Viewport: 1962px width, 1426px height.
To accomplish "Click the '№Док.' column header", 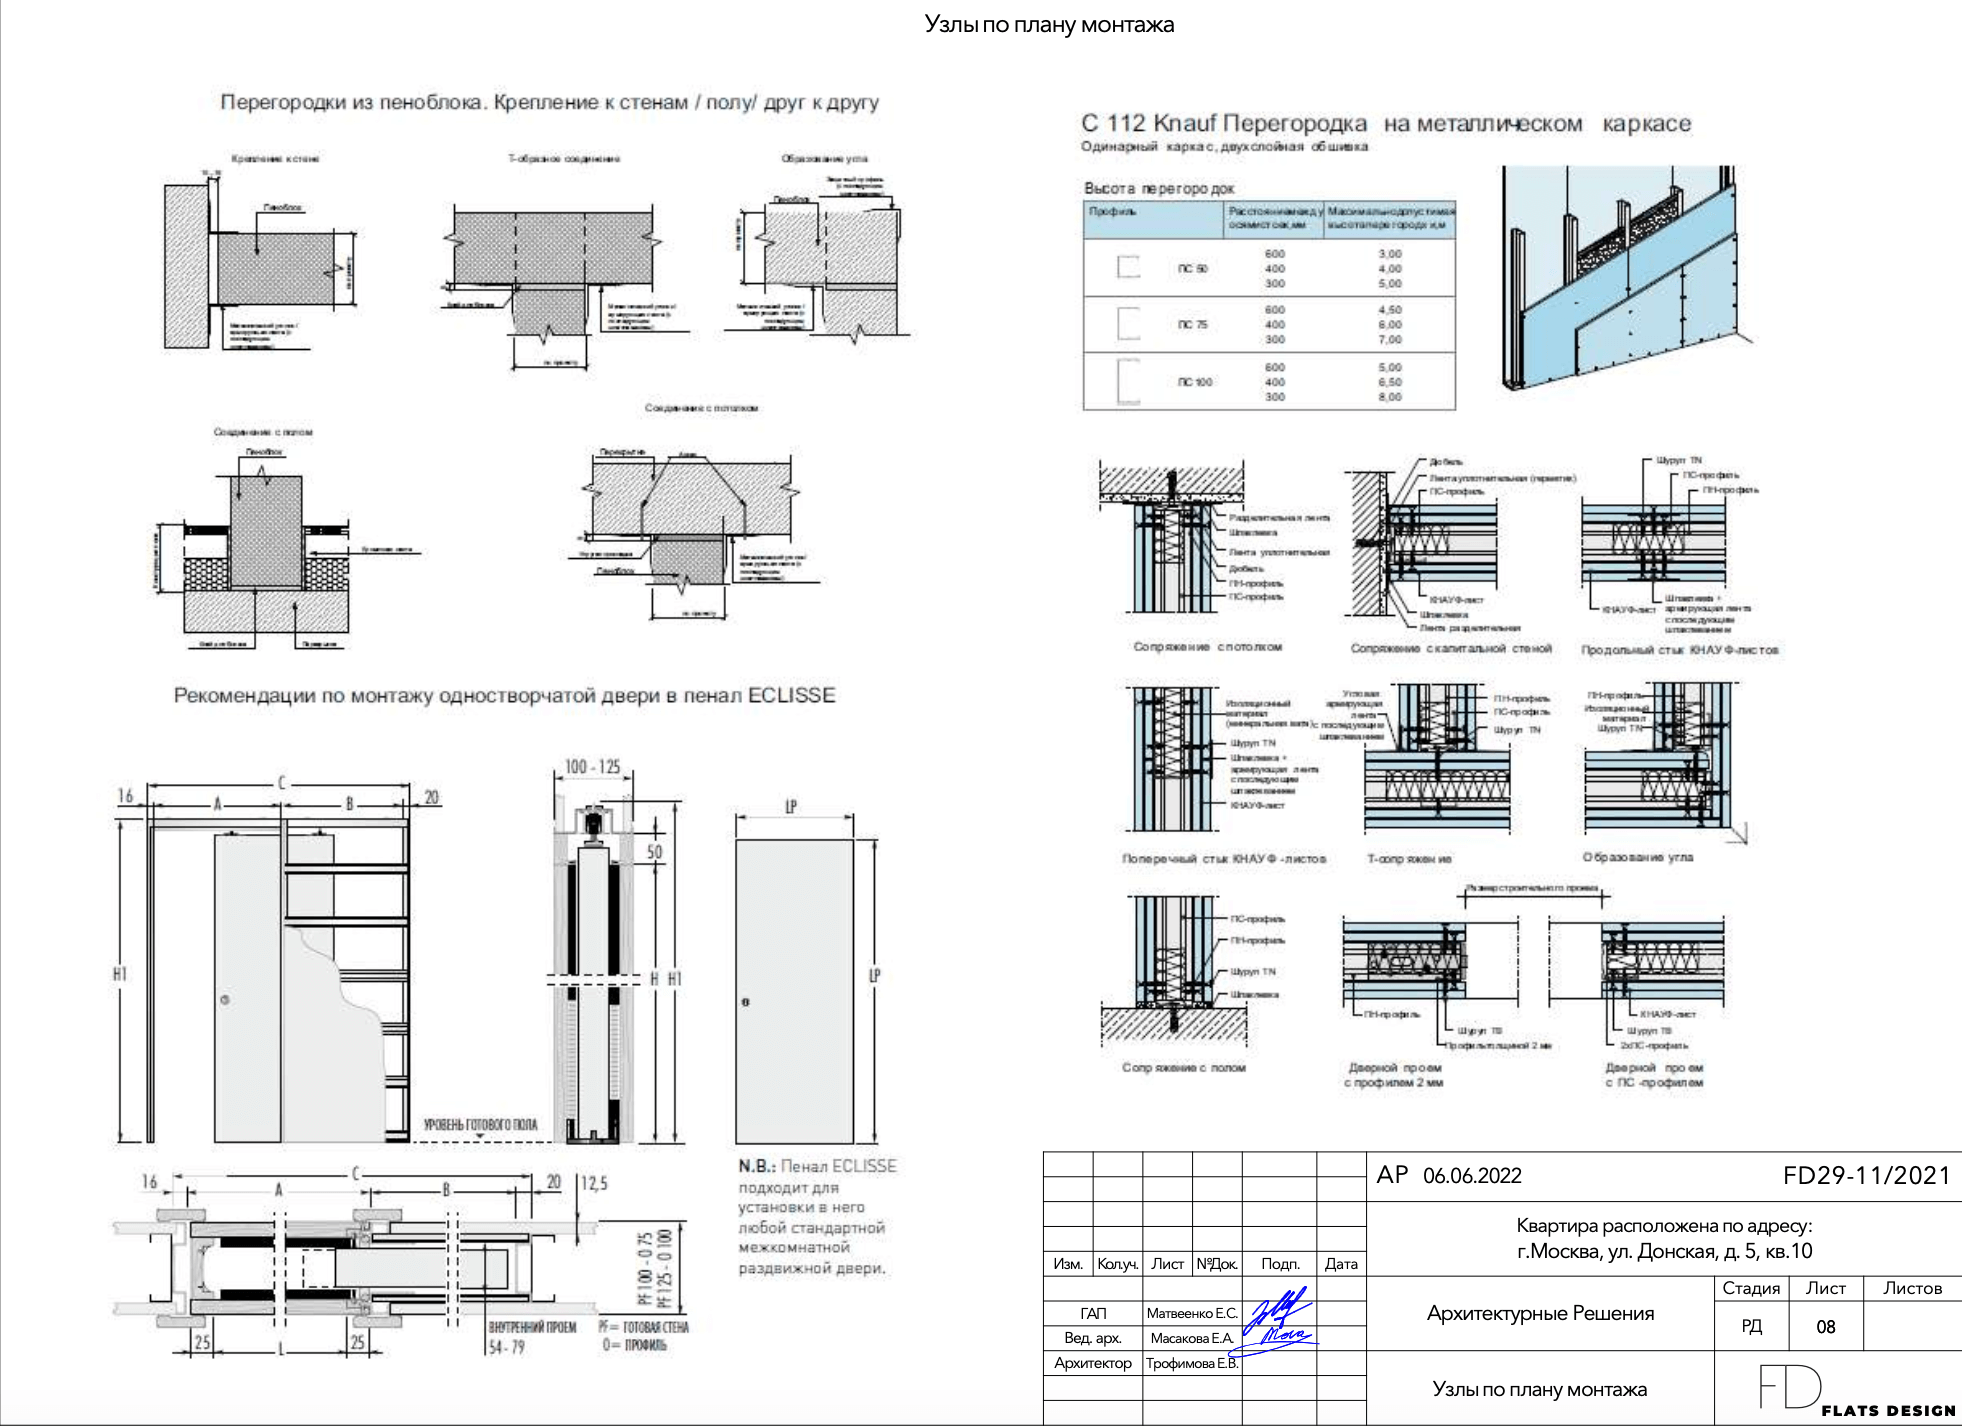I will [x=1217, y=1264].
